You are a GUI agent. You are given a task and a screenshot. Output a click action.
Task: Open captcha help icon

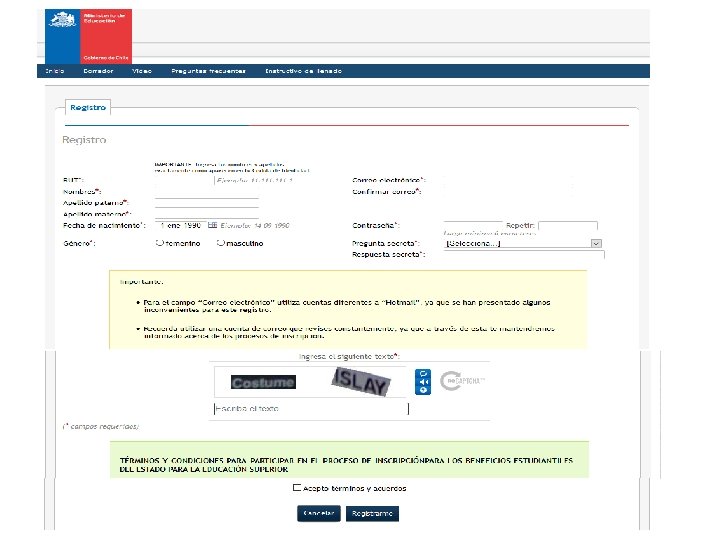click(423, 390)
